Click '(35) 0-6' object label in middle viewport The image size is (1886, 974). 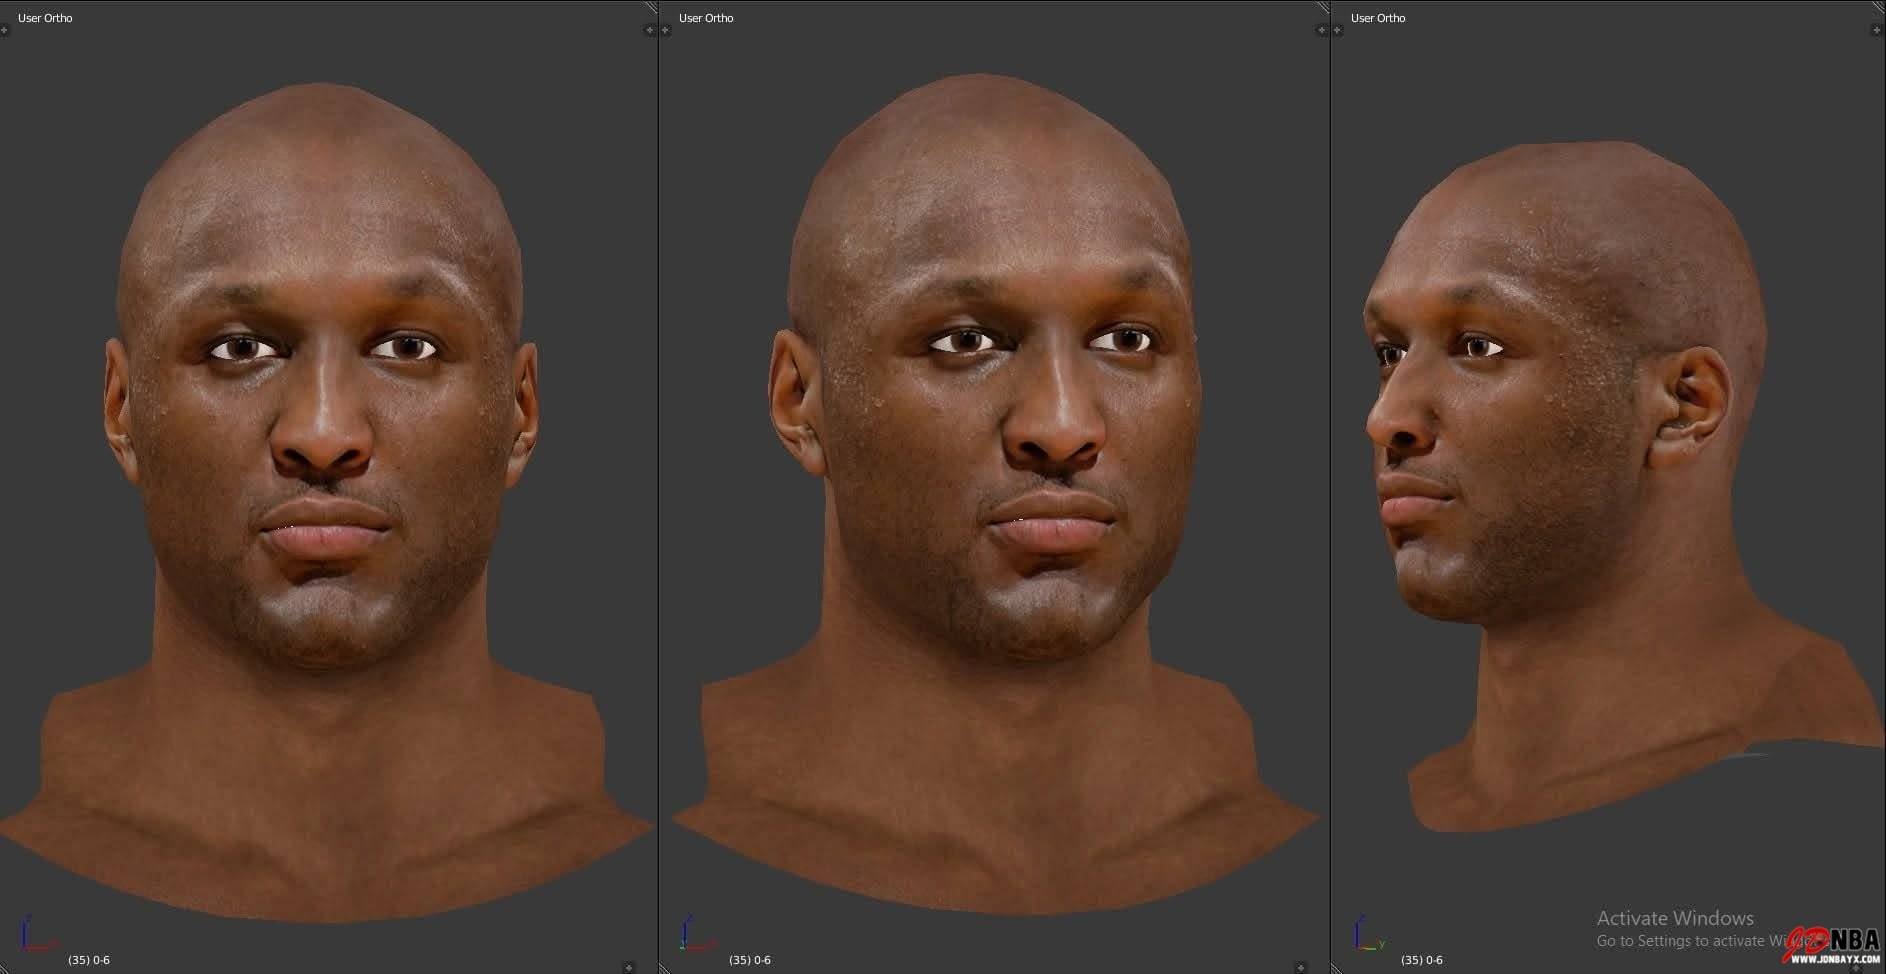(750, 960)
